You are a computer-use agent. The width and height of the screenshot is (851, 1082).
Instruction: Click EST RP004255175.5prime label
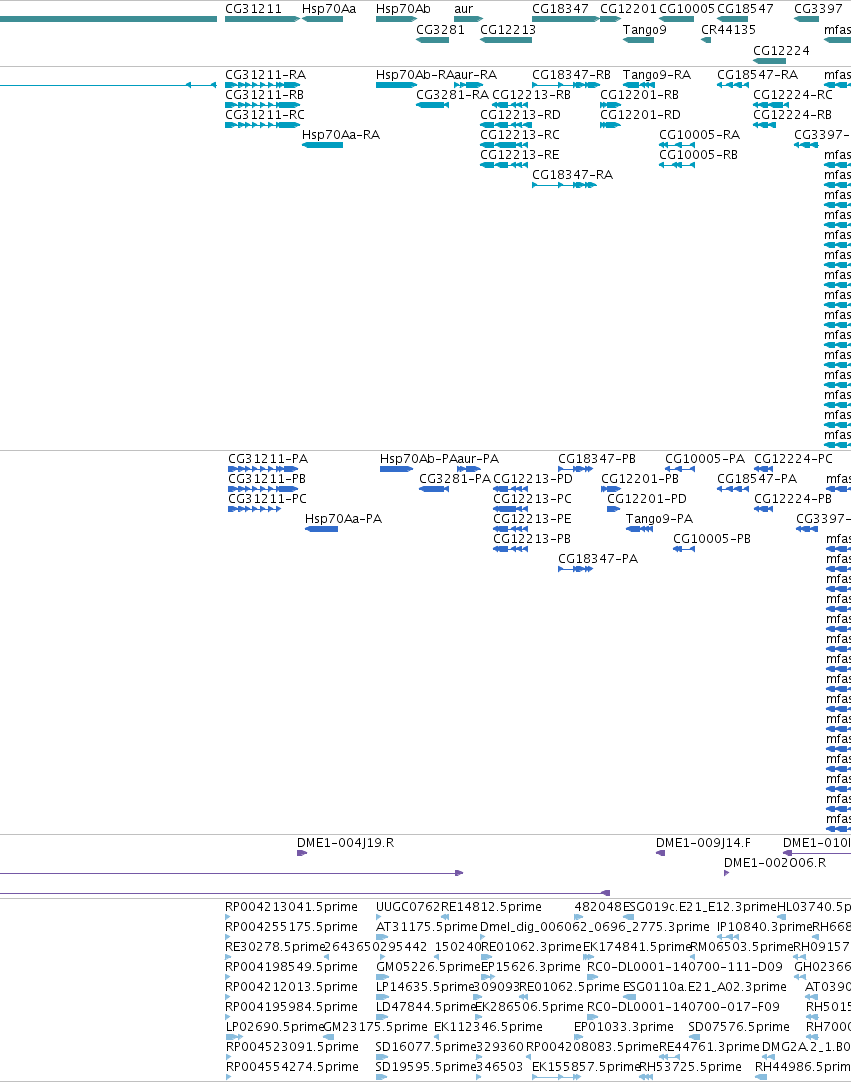291,927
